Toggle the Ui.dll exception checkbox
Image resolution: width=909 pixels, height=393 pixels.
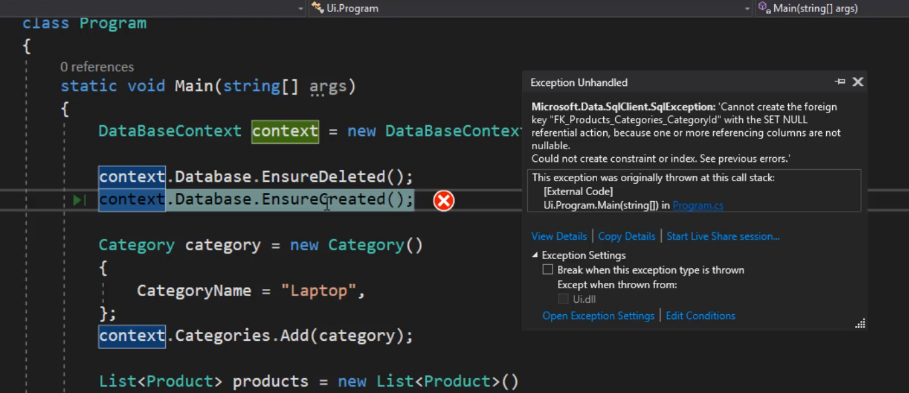(563, 299)
